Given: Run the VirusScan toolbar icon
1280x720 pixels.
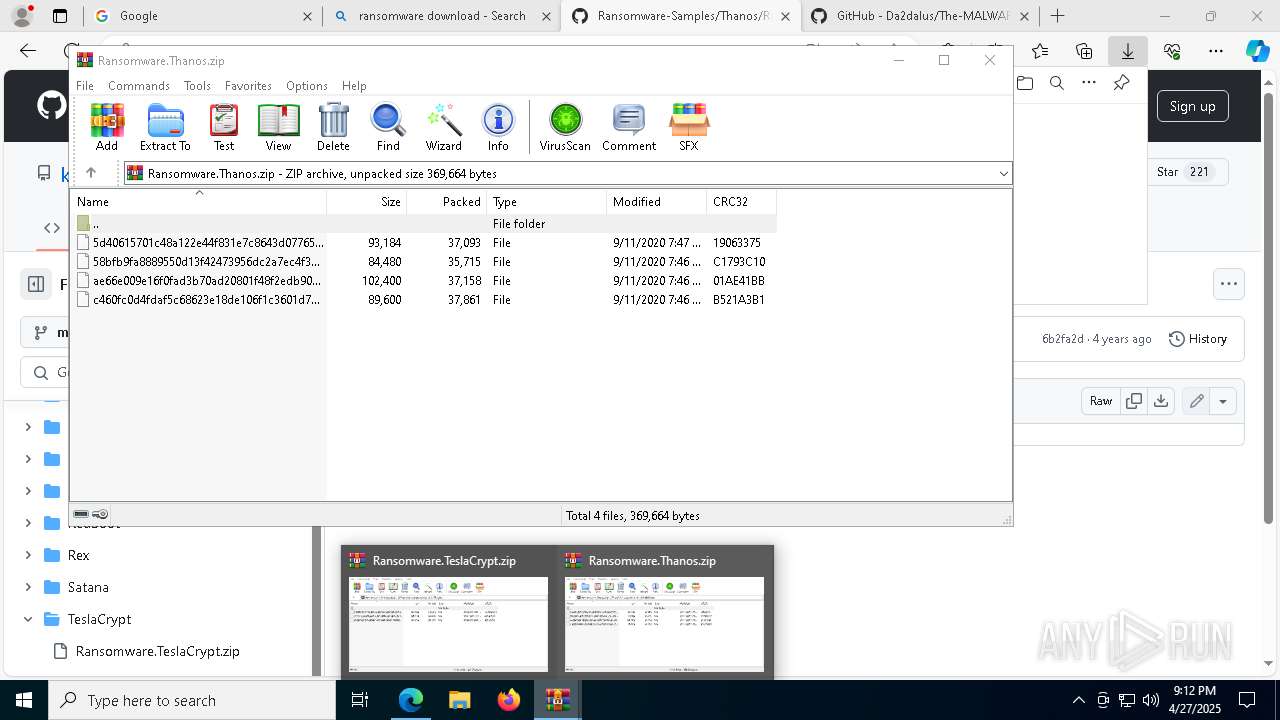Looking at the screenshot, I should pyautogui.click(x=565, y=127).
